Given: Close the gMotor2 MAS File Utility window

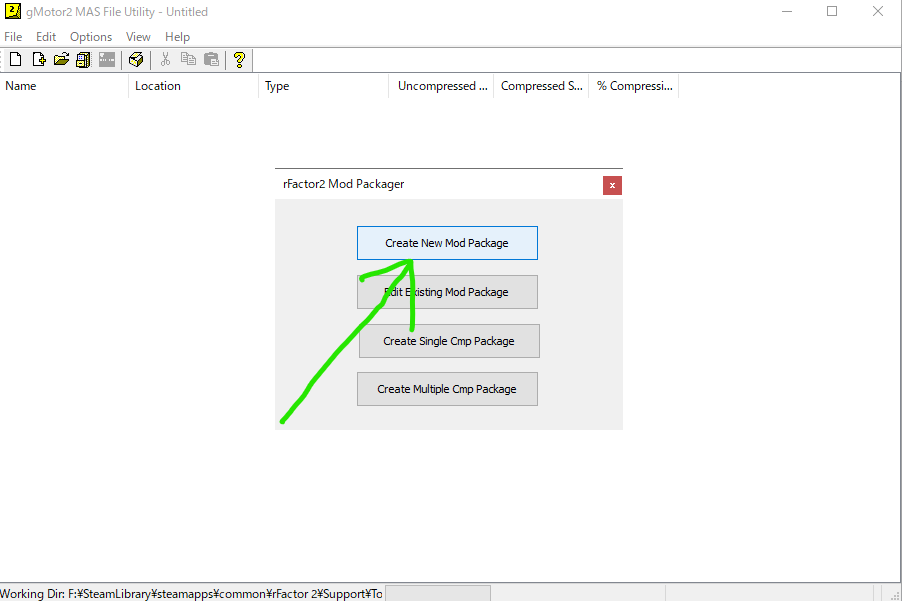Looking at the screenshot, I should point(878,11).
